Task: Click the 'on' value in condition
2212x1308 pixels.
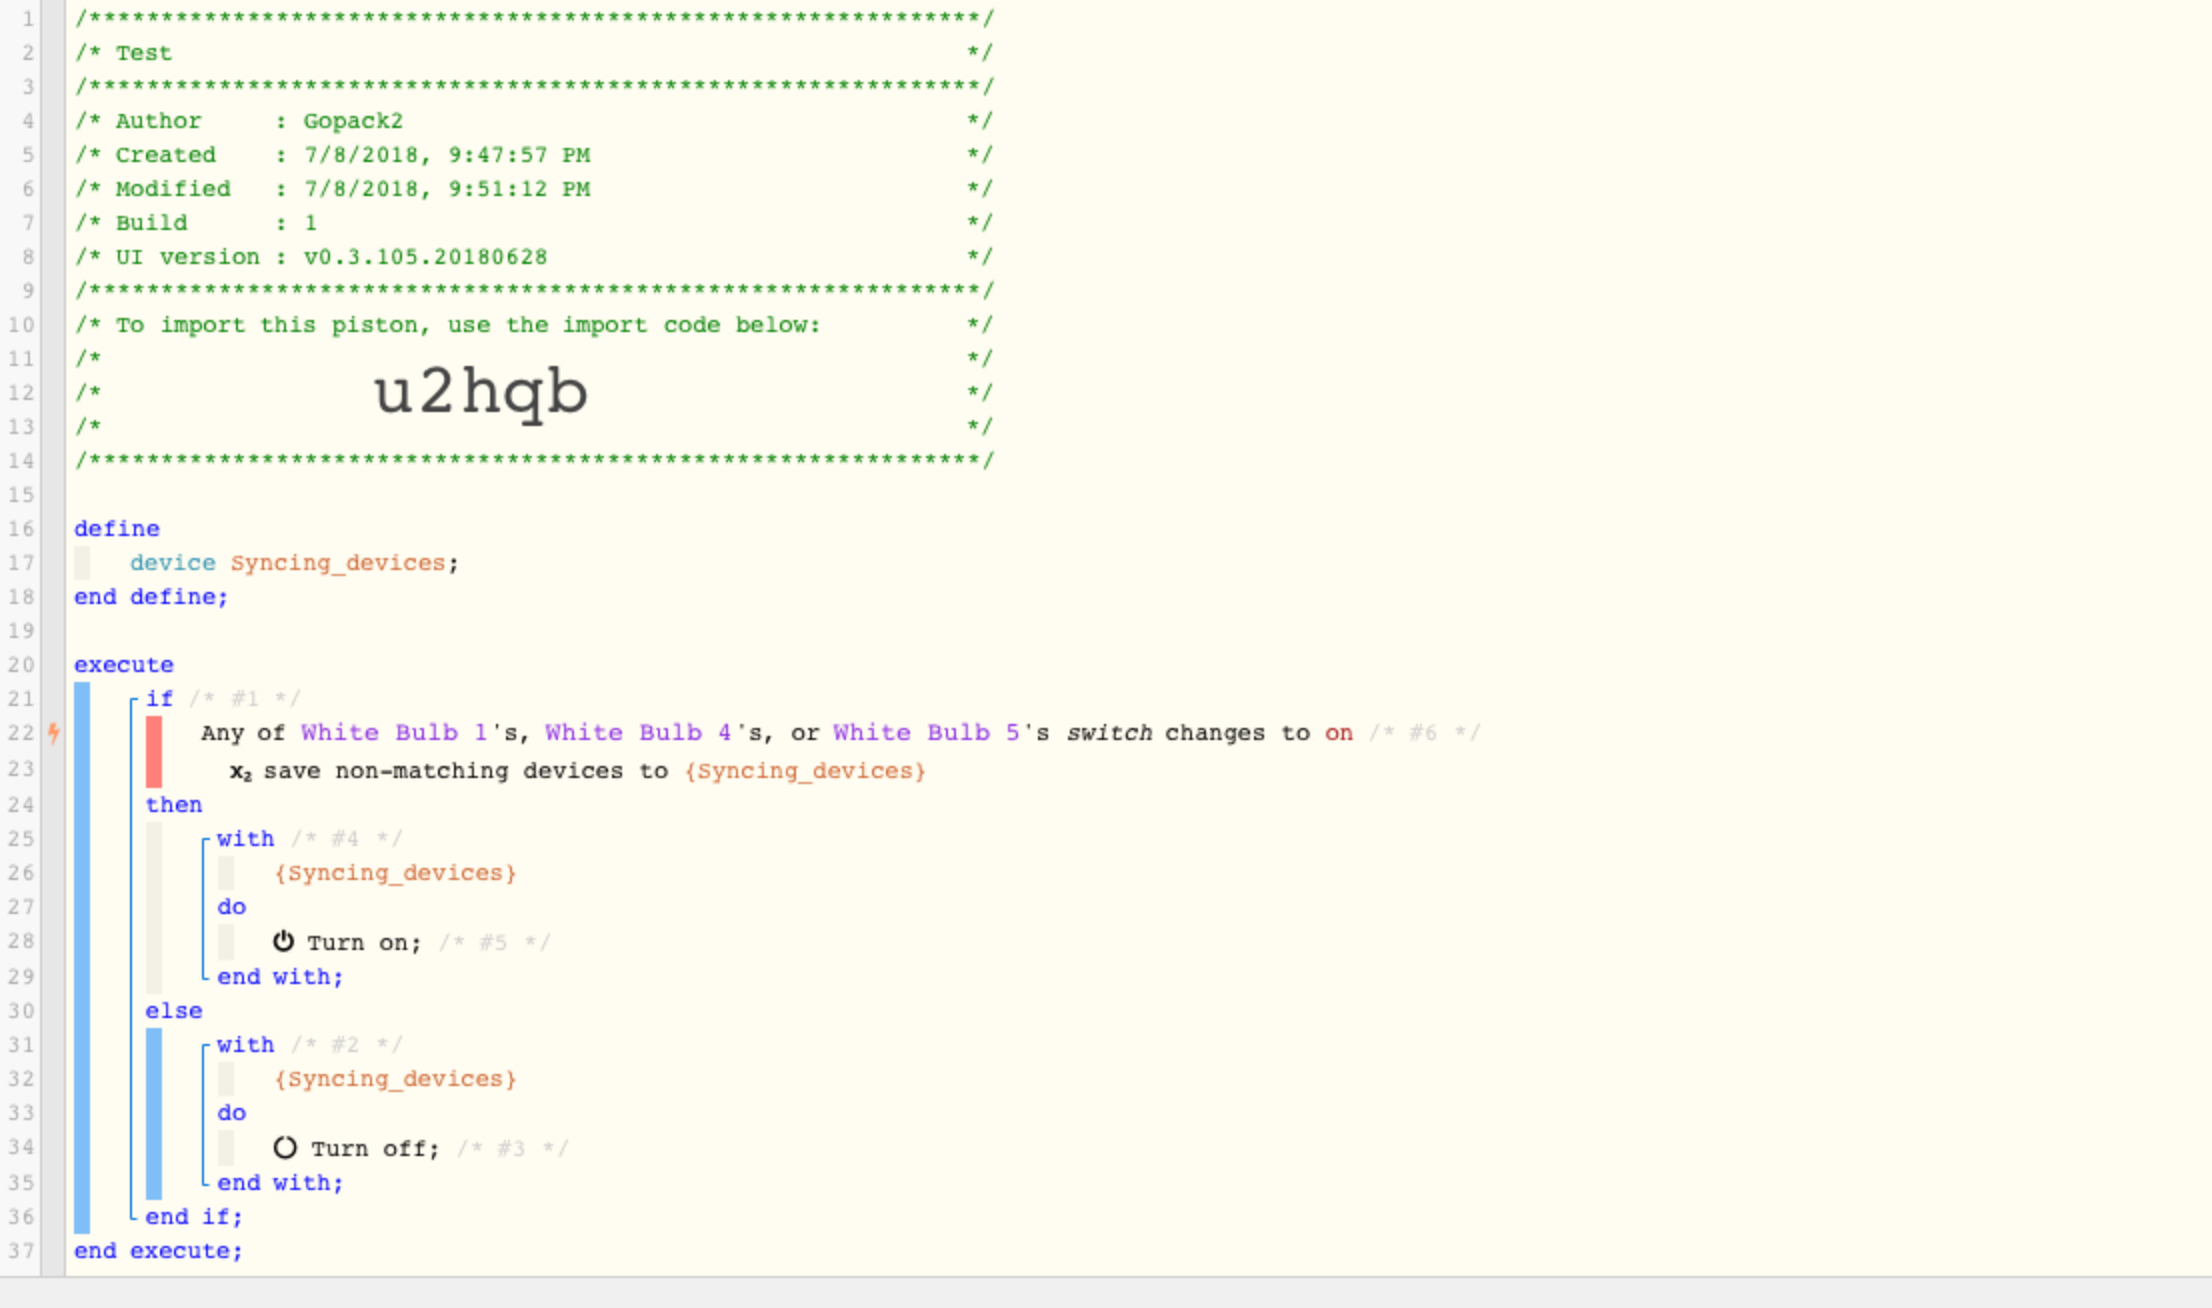Action: tap(1339, 733)
